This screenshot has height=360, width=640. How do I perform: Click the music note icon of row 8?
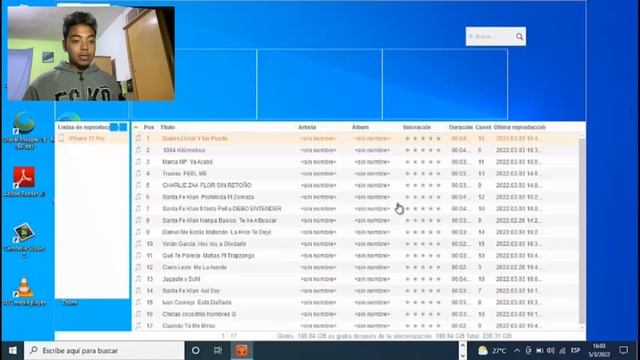pos(138,220)
